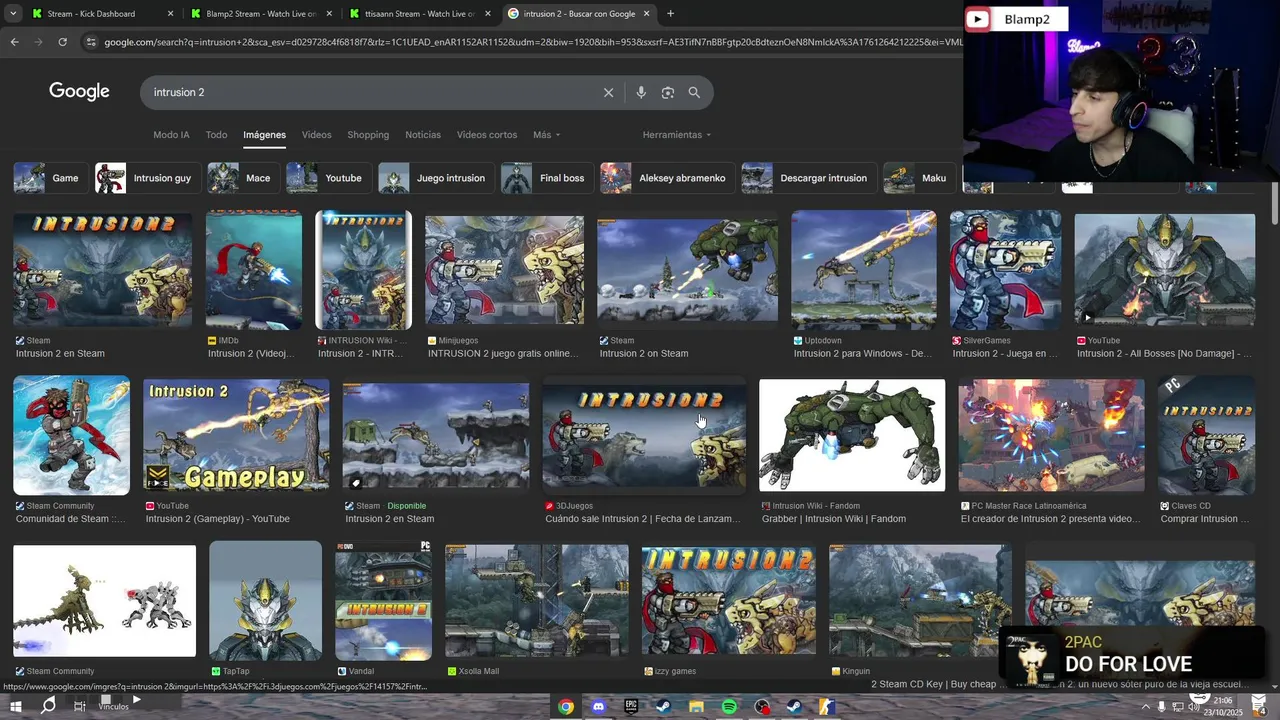Open Discord from the taskbar
This screenshot has width=1280, height=720.
click(x=598, y=707)
